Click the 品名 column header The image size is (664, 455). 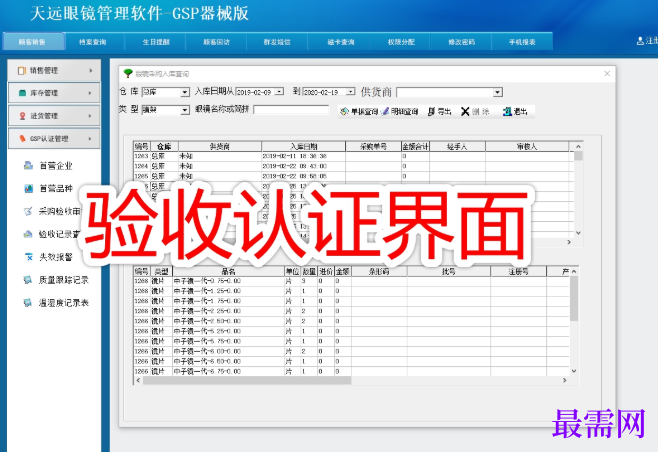click(x=229, y=272)
